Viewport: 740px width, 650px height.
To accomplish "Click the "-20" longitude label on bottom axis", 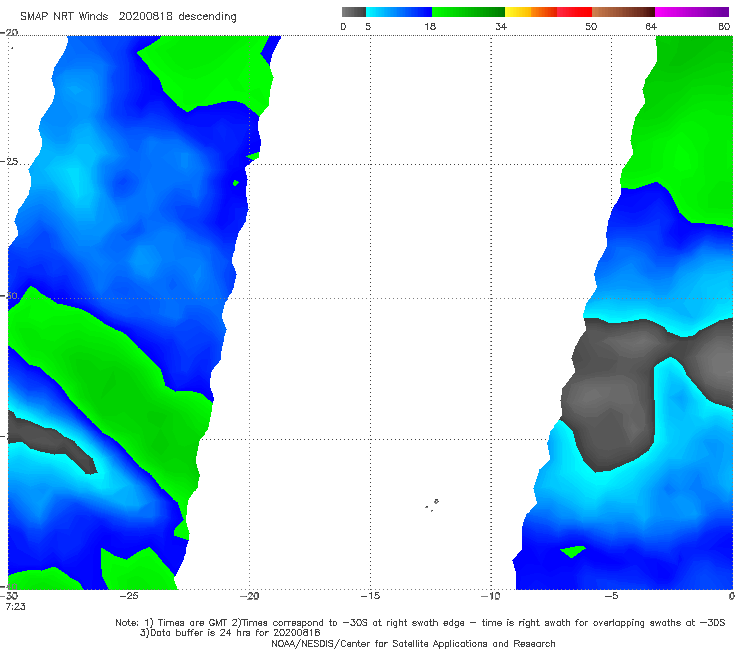I will pos(250,596).
